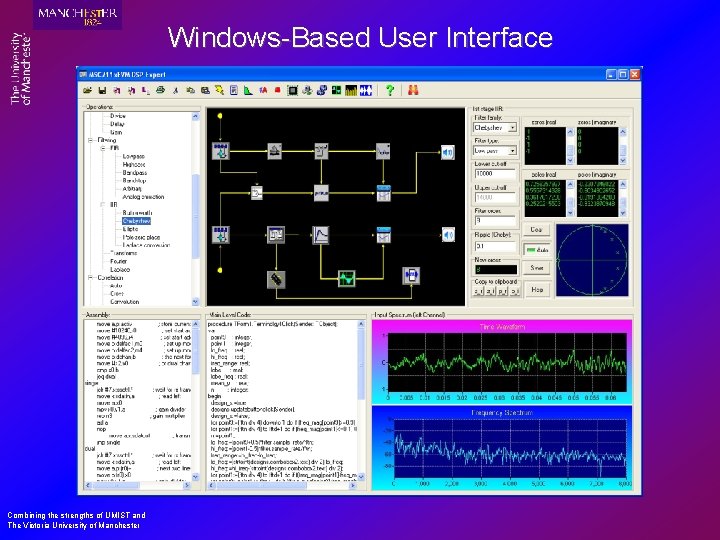
Task: Click last Copy to clipboard button
Action: pyautogui.click(x=515, y=291)
